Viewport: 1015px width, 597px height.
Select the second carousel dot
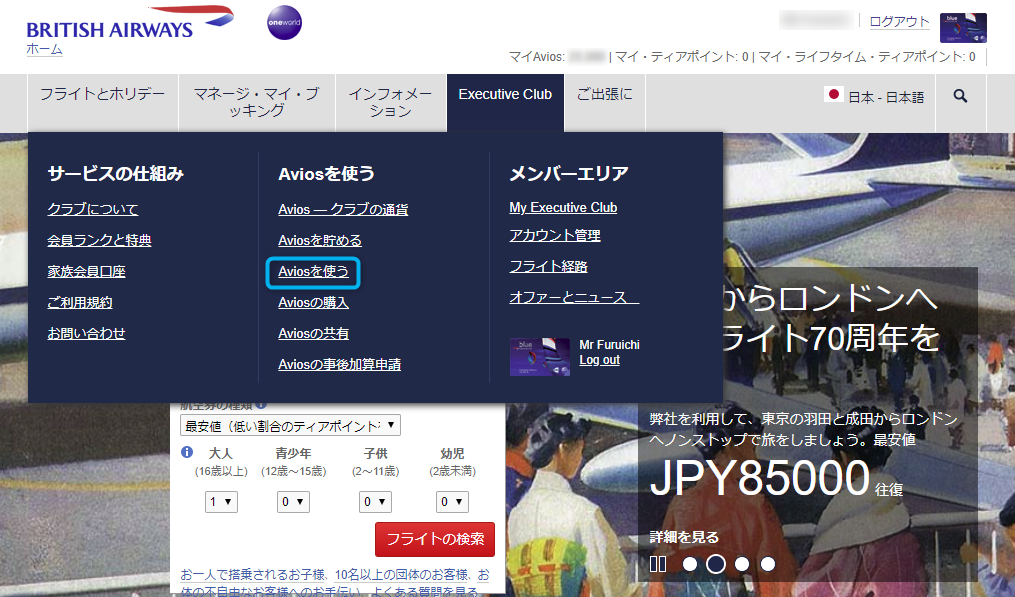(x=716, y=564)
